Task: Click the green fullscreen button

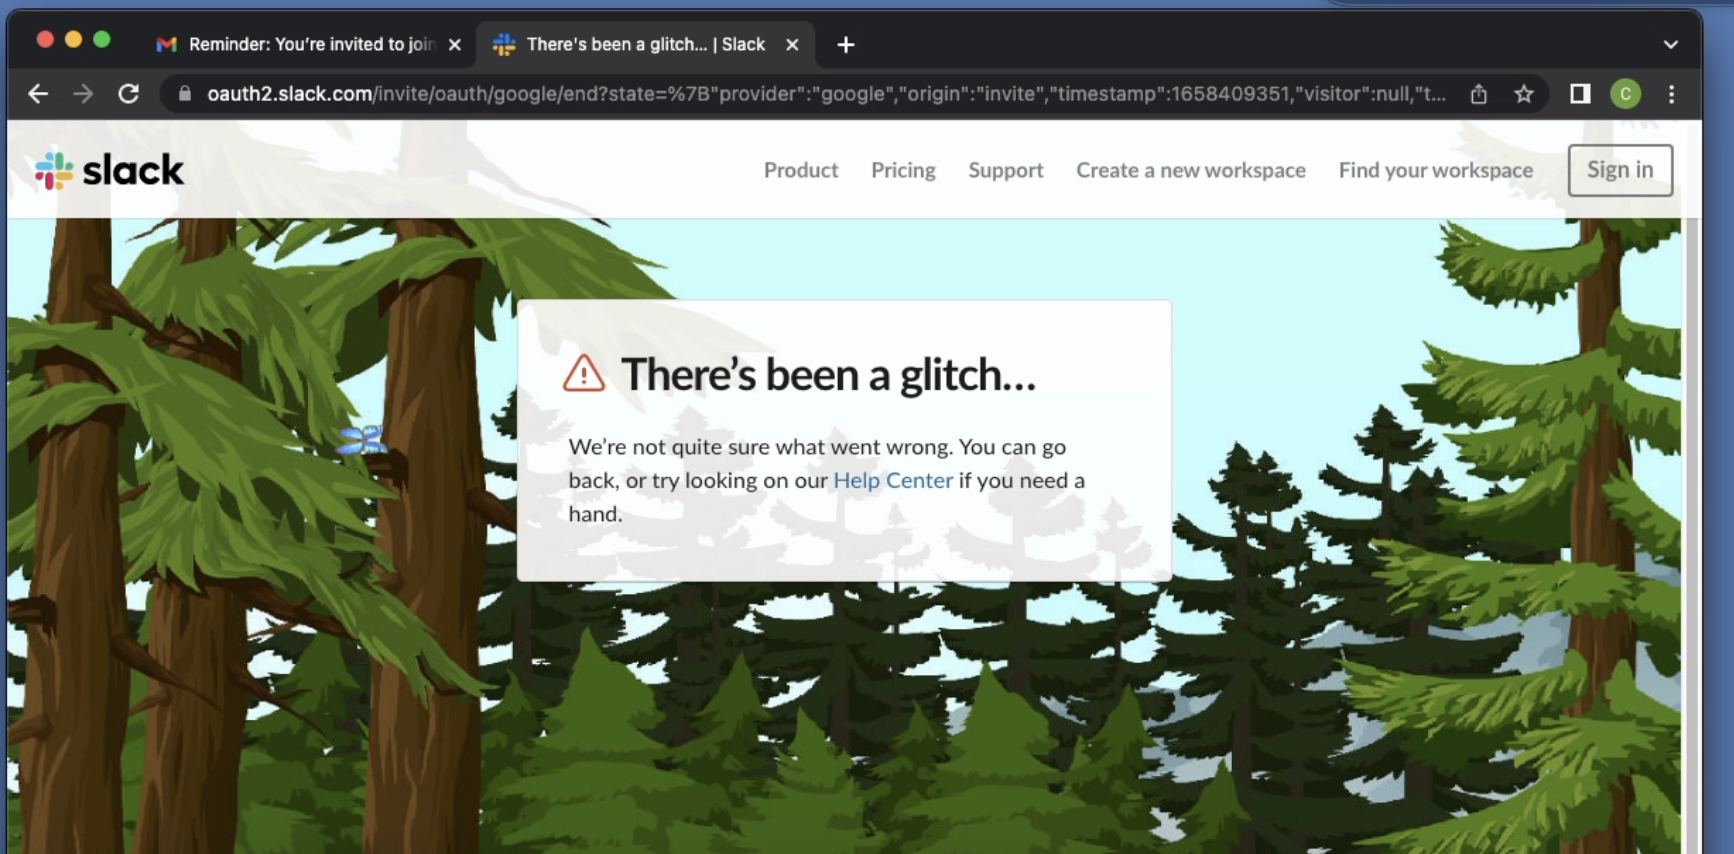Action: [102, 39]
